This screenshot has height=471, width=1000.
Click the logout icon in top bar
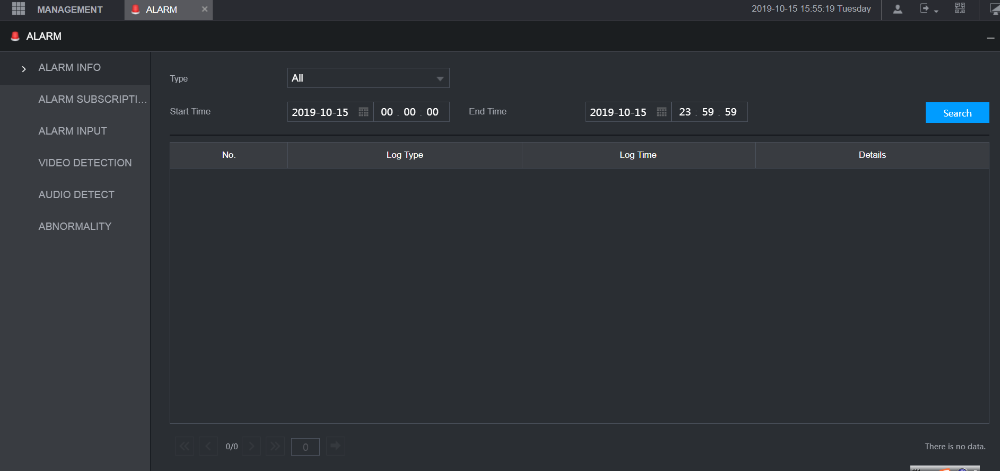925,9
